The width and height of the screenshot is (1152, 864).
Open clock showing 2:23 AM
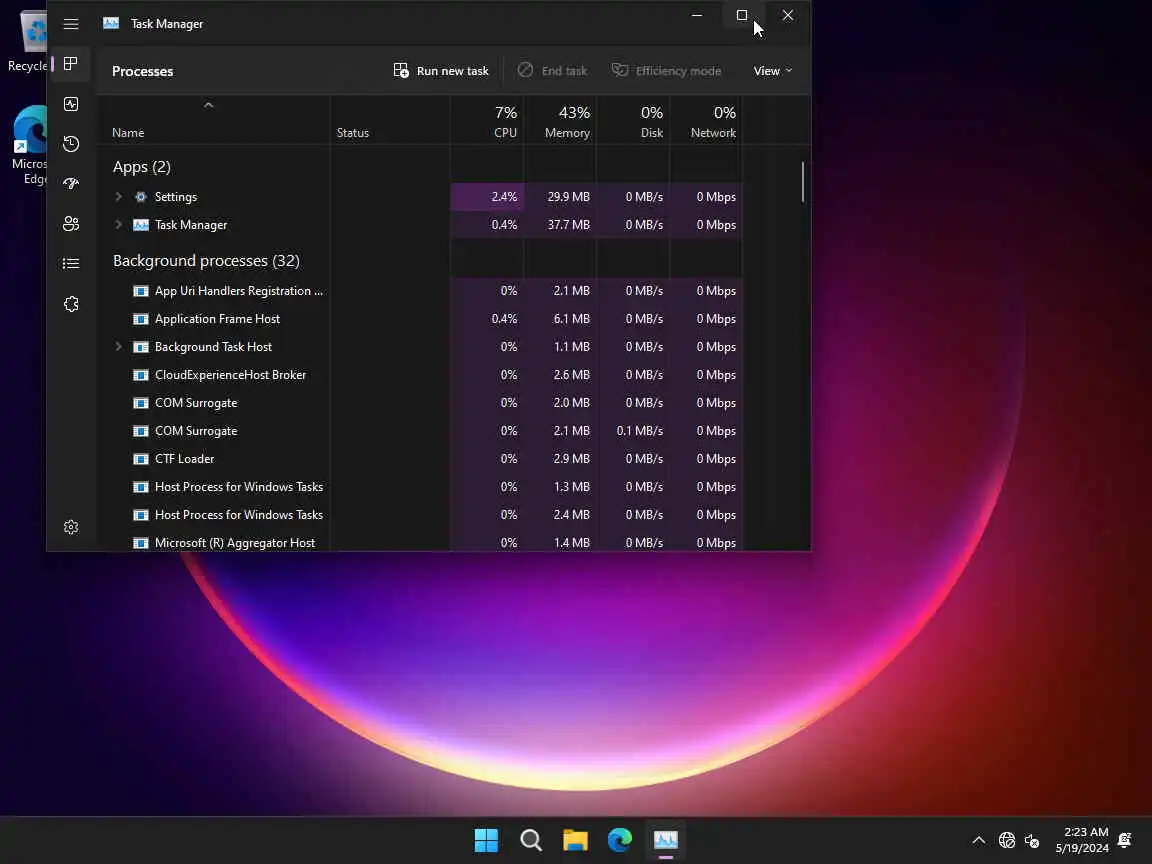(x=1082, y=840)
